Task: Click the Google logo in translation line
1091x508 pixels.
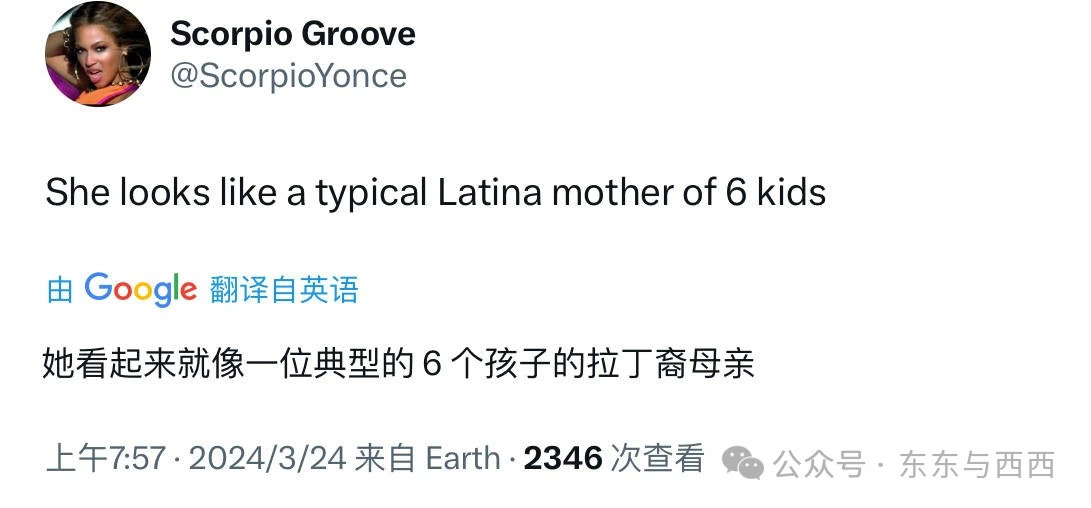Action: click(x=140, y=289)
